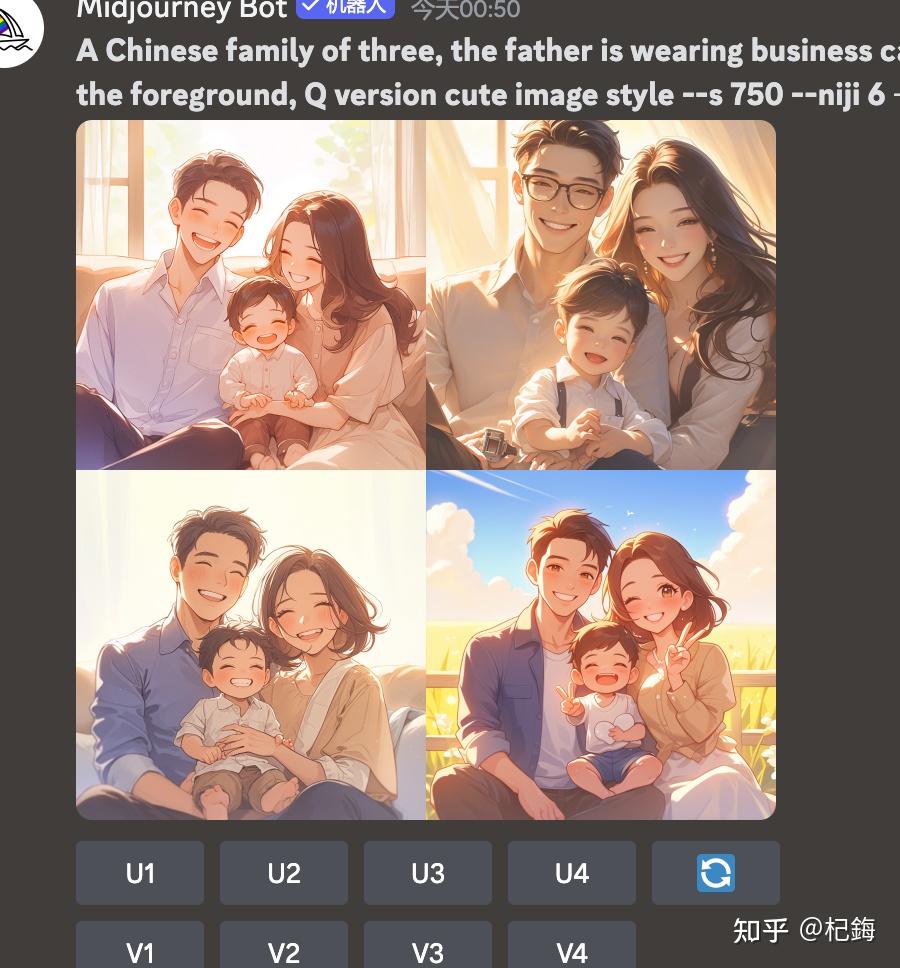The image size is (900, 968).
Task: Open top-right image of father with glasses
Action: click(601, 294)
